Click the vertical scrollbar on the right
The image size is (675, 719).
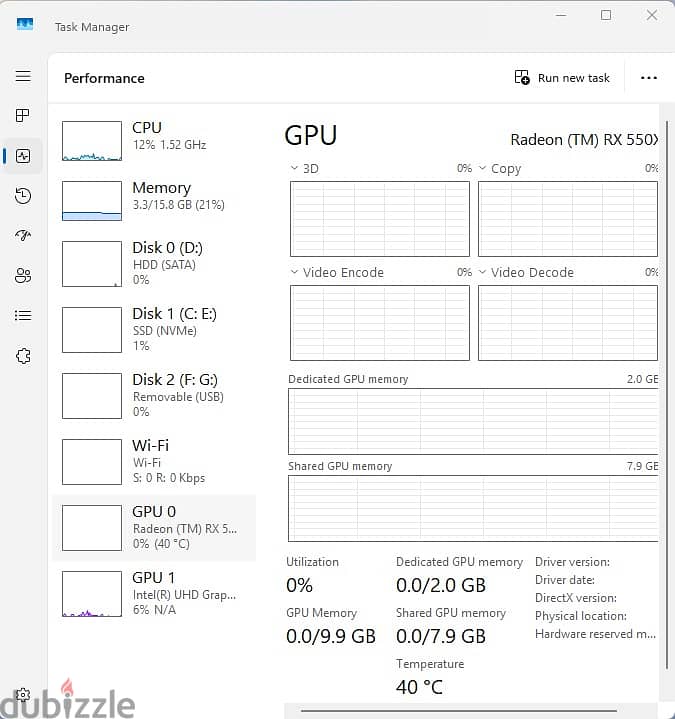click(x=667, y=394)
